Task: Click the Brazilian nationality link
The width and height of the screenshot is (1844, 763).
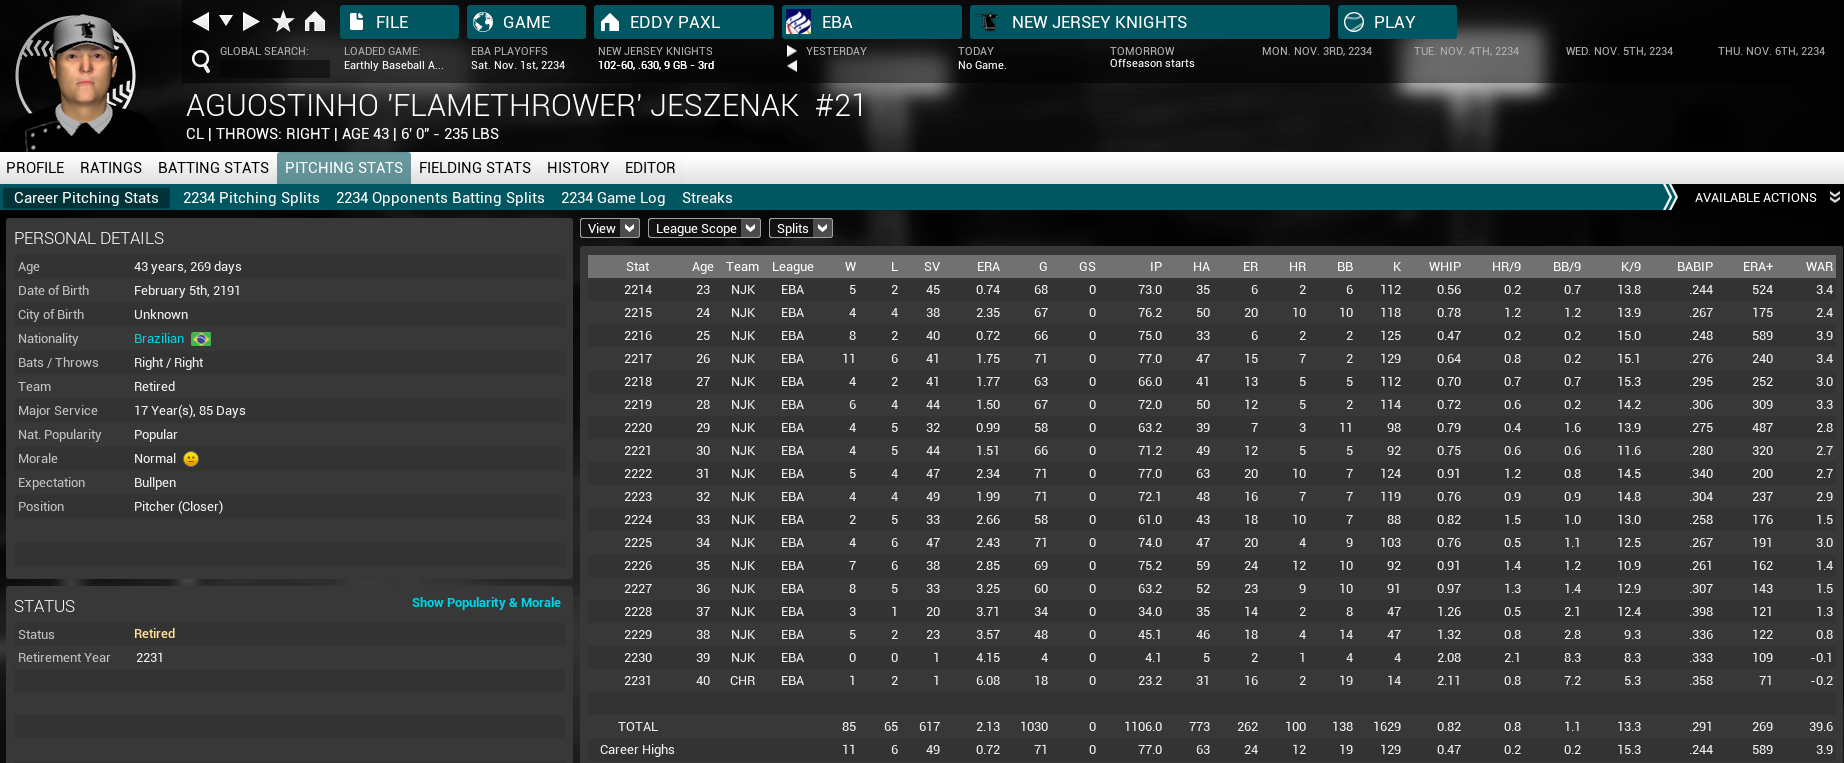Action: [159, 339]
